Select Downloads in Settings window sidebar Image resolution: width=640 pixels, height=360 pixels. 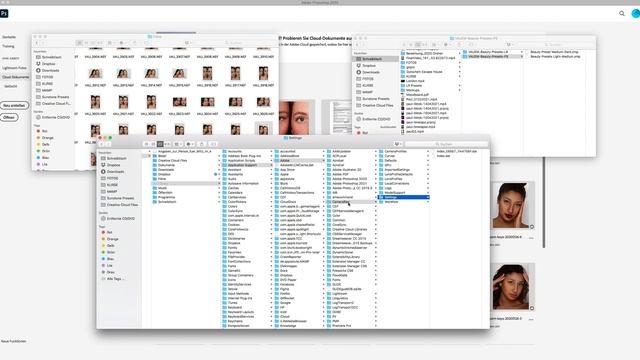click(x=116, y=171)
